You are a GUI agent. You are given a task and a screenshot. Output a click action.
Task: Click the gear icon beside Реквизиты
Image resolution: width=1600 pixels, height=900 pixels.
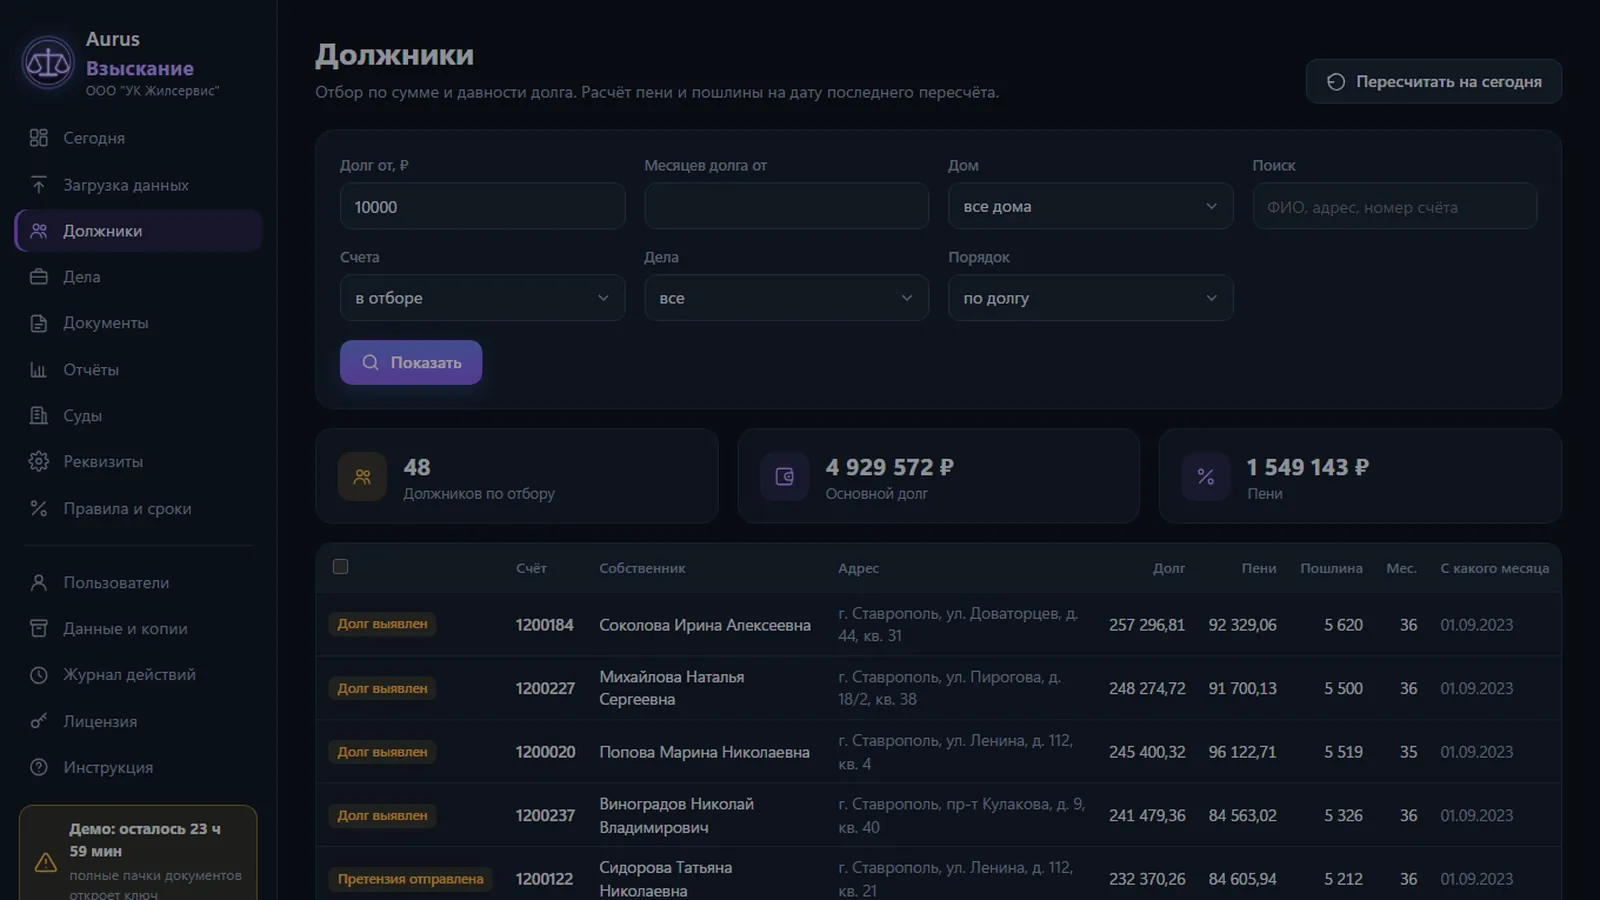point(39,462)
